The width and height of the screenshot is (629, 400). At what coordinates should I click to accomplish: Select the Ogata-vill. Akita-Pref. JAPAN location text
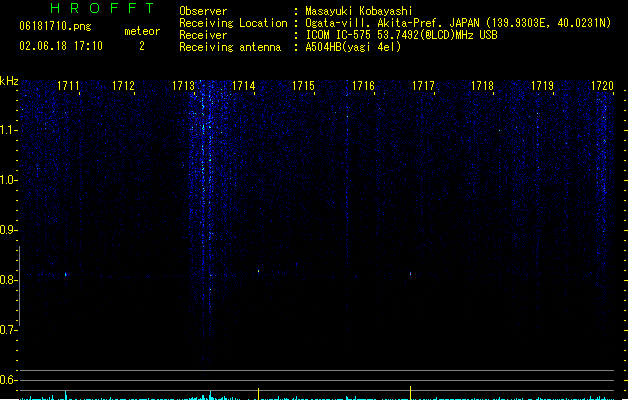click(x=392, y=23)
